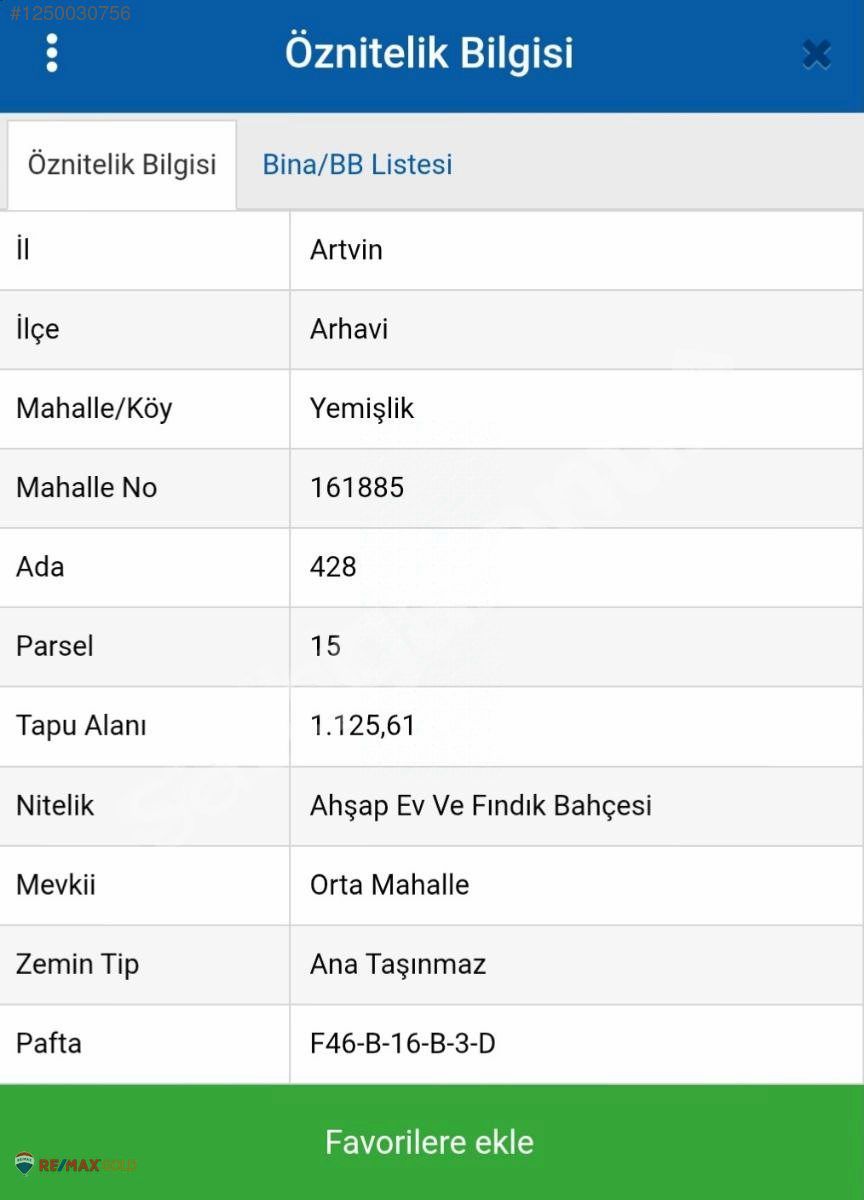
Task: Click the listing number #1250030756
Action: (x=70, y=13)
